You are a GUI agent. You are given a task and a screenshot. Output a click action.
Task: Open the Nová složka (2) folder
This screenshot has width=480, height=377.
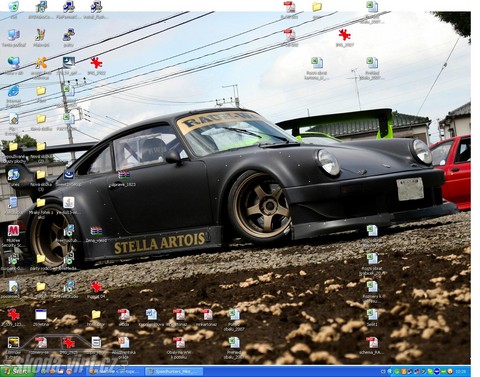pos(41,147)
